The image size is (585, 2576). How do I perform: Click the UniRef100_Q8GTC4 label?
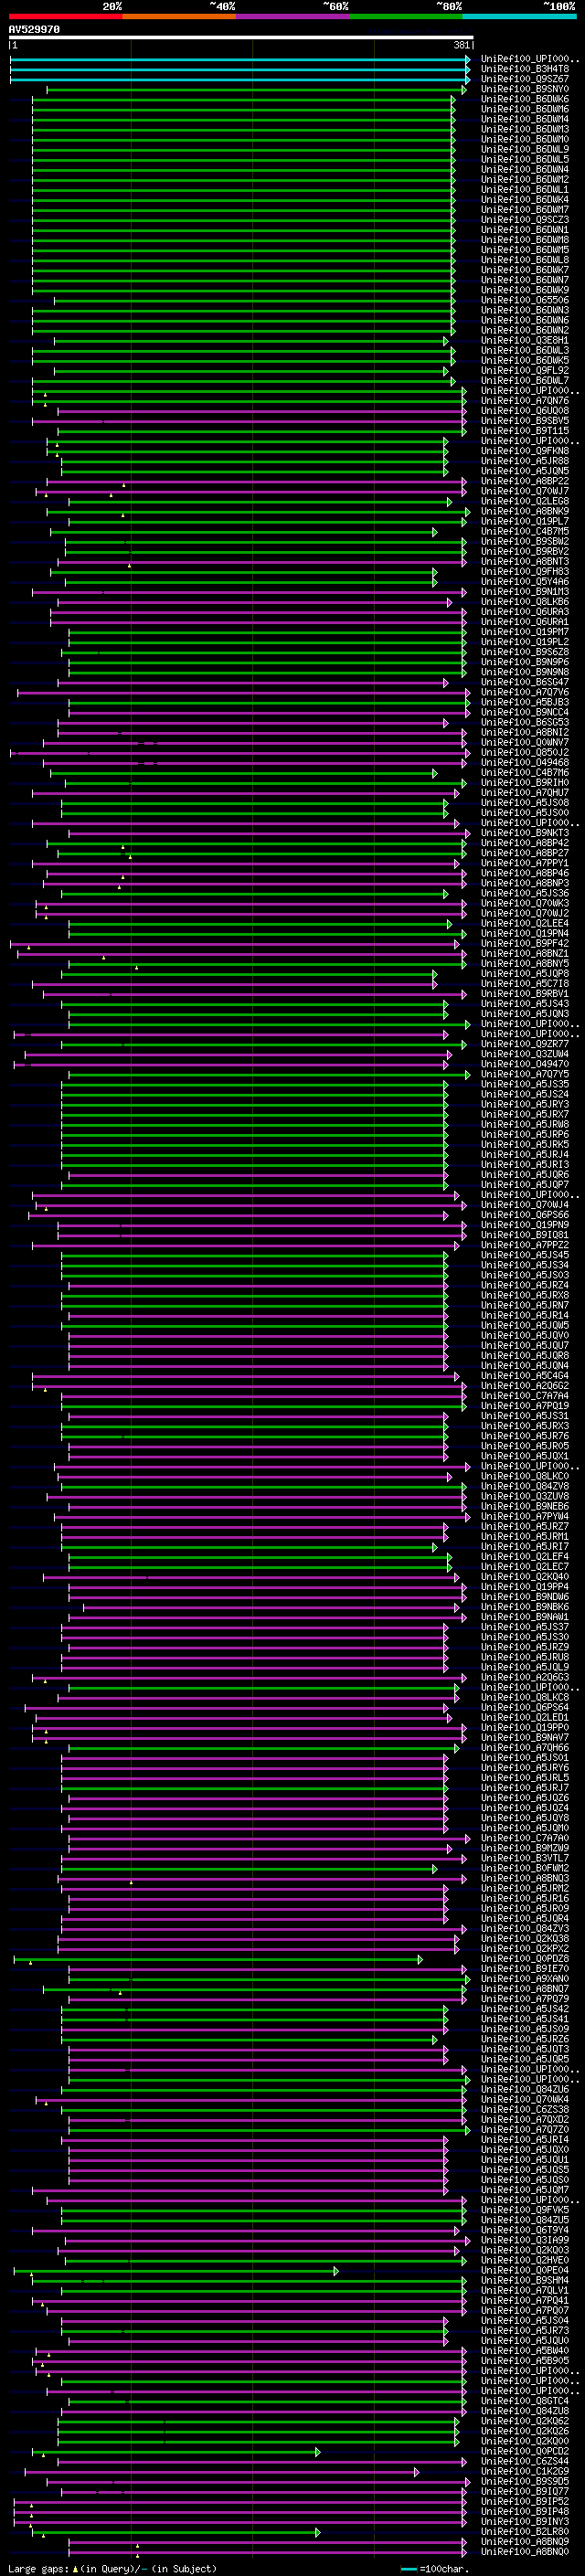tap(525, 2401)
